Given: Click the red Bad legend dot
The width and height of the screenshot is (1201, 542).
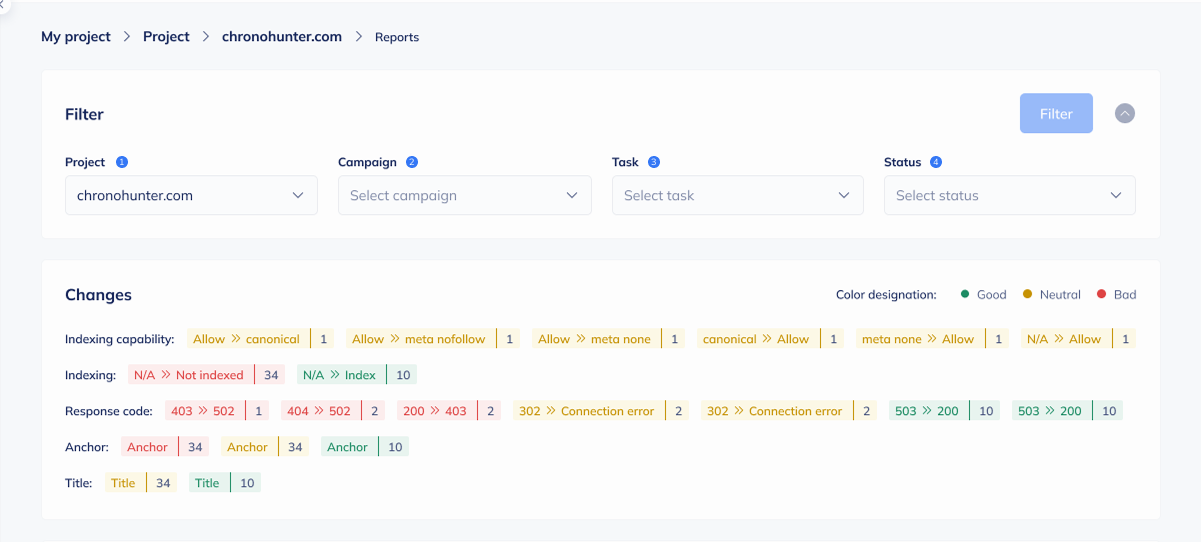Looking at the screenshot, I should pos(1101,294).
